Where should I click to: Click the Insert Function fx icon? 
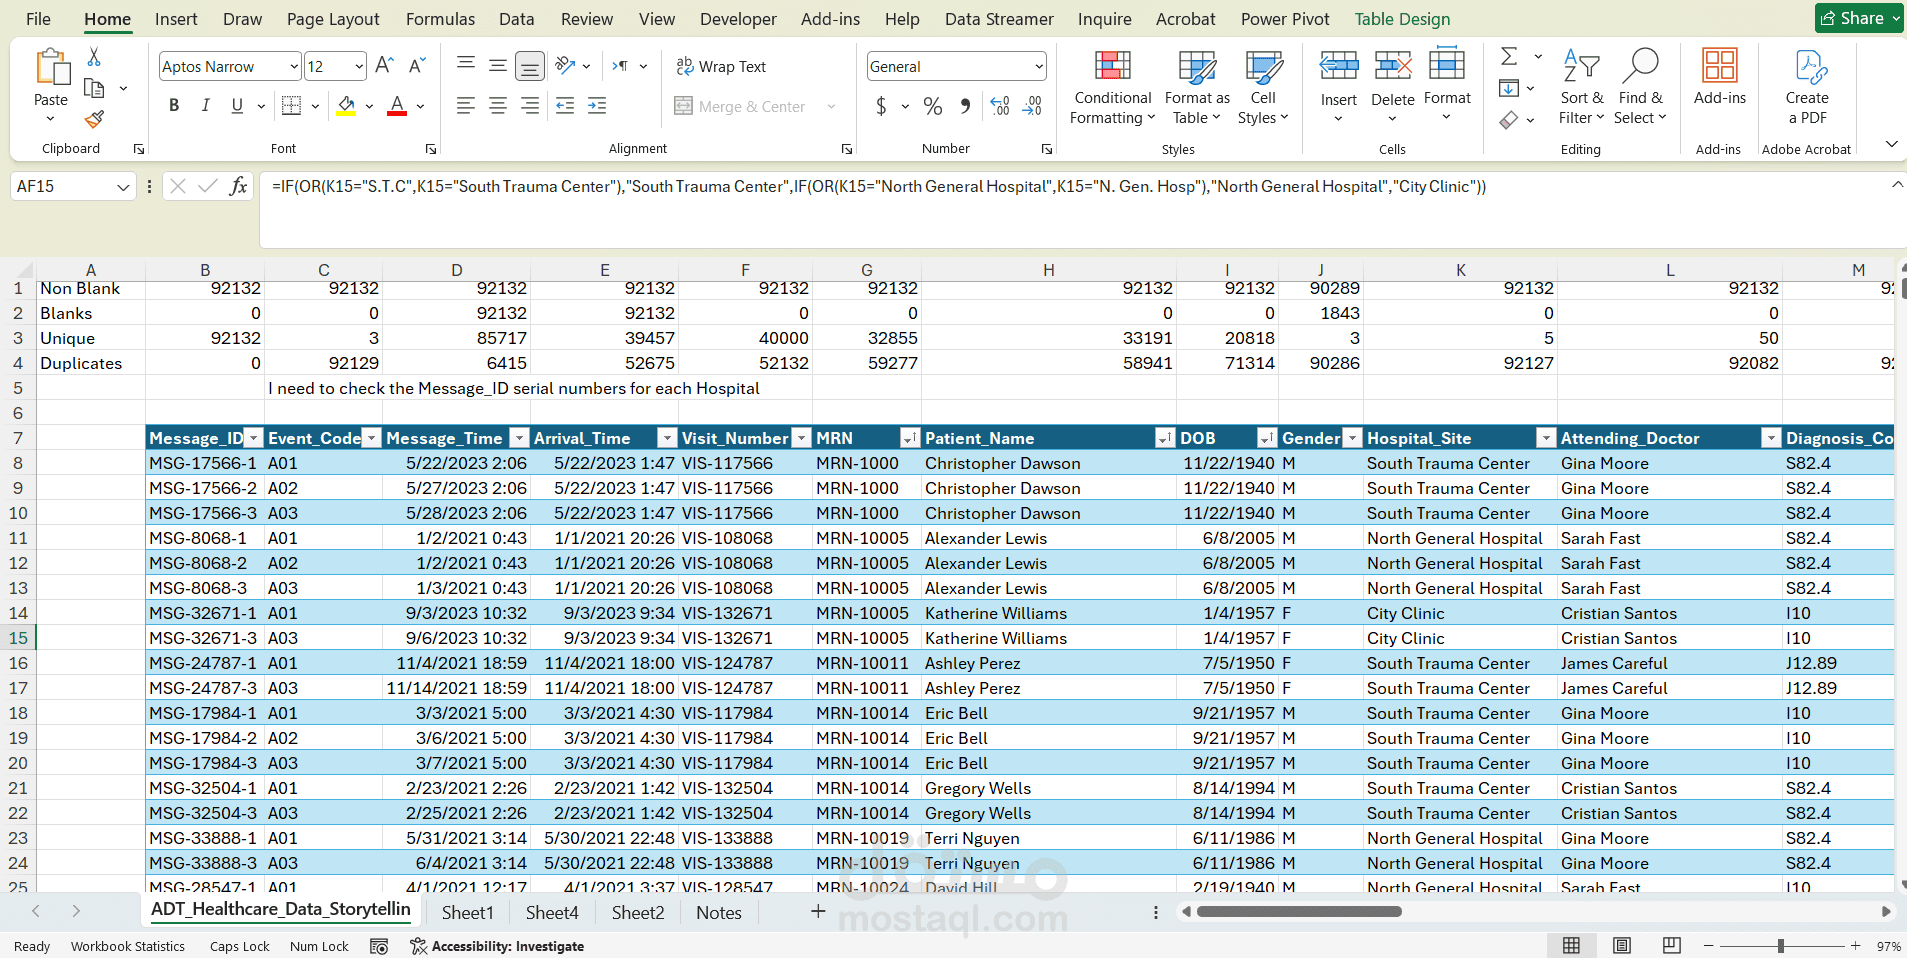[x=238, y=186]
